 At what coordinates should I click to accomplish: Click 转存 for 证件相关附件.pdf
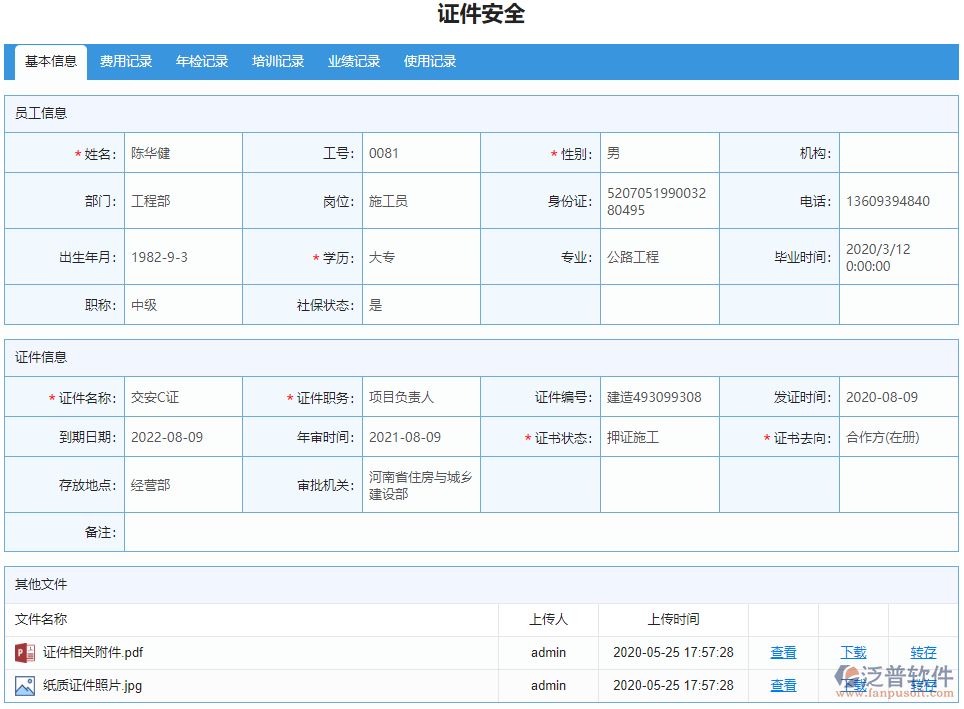[923, 653]
